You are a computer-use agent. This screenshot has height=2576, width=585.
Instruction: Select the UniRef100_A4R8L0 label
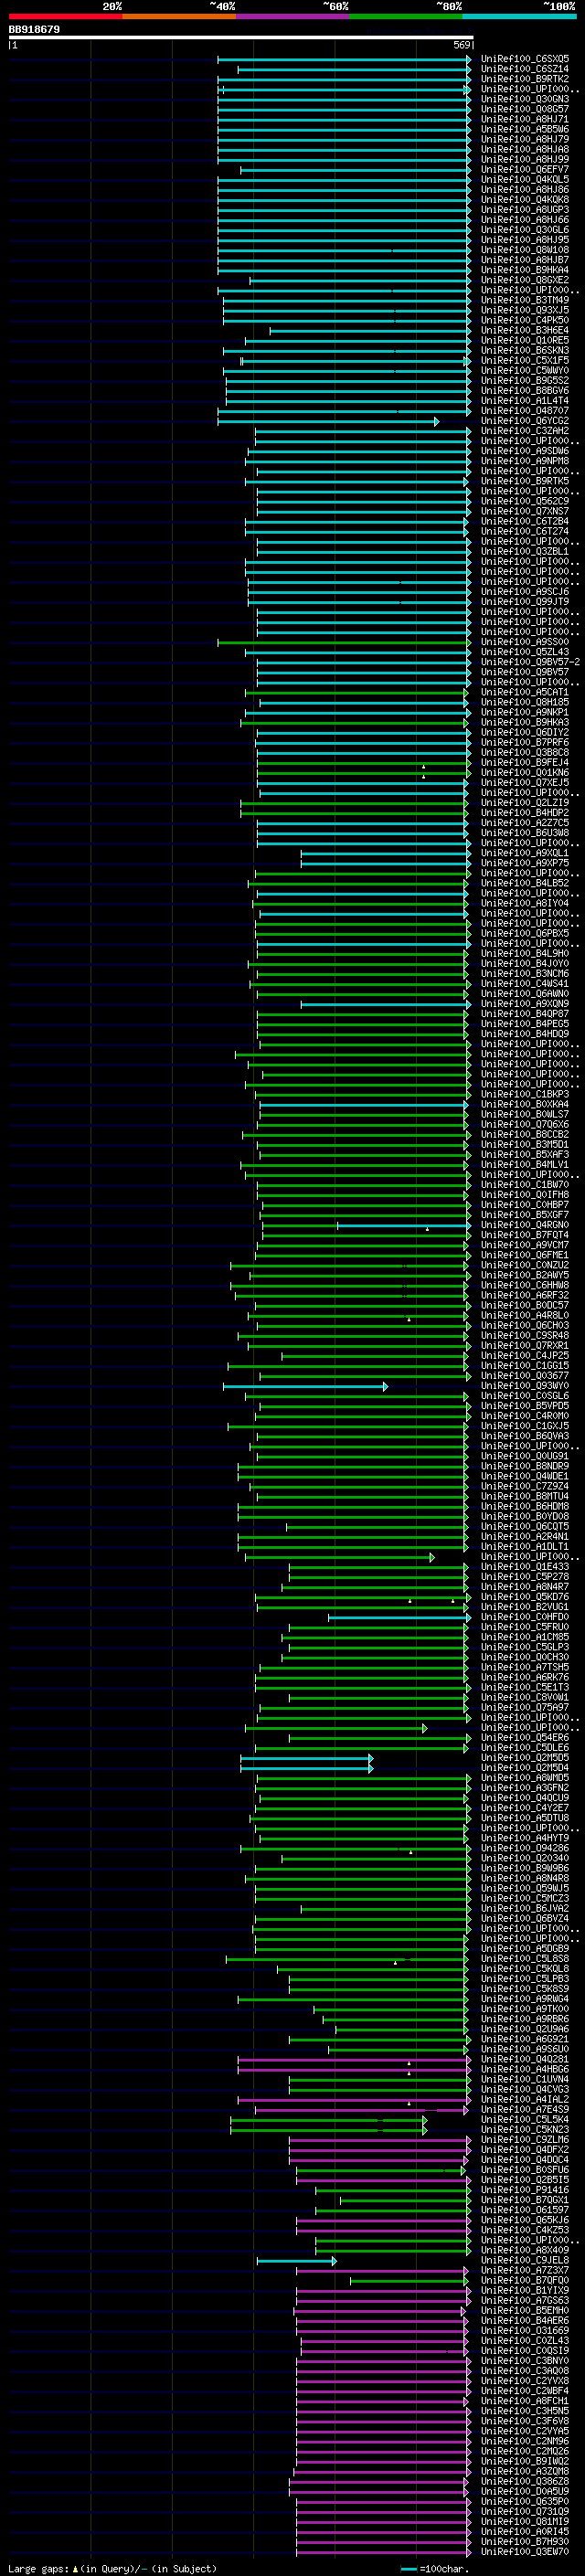point(525,1316)
